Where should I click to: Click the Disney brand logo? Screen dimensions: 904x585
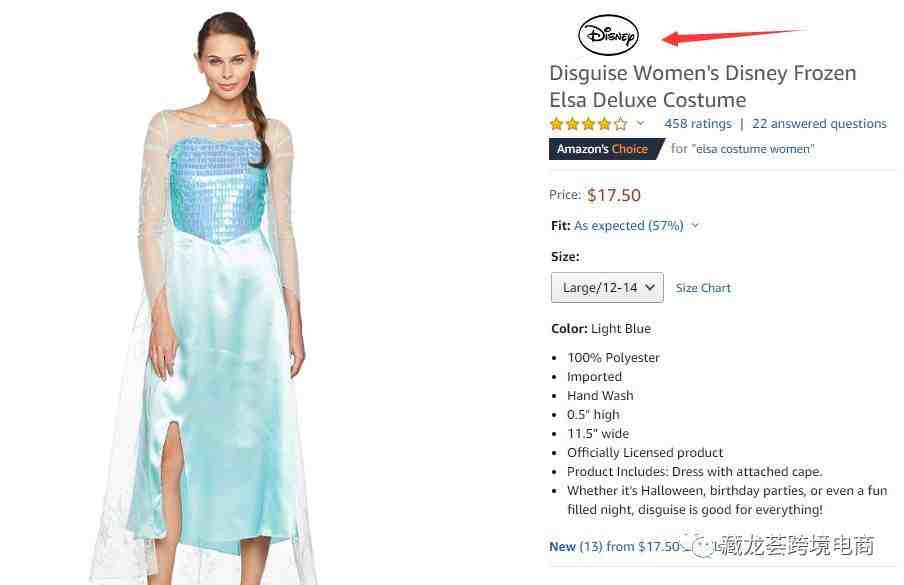pyautogui.click(x=608, y=35)
